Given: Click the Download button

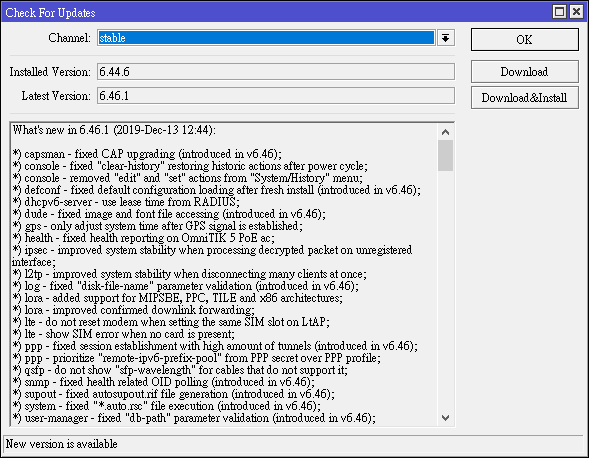Looking at the screenshot, I should coord(524,71).
